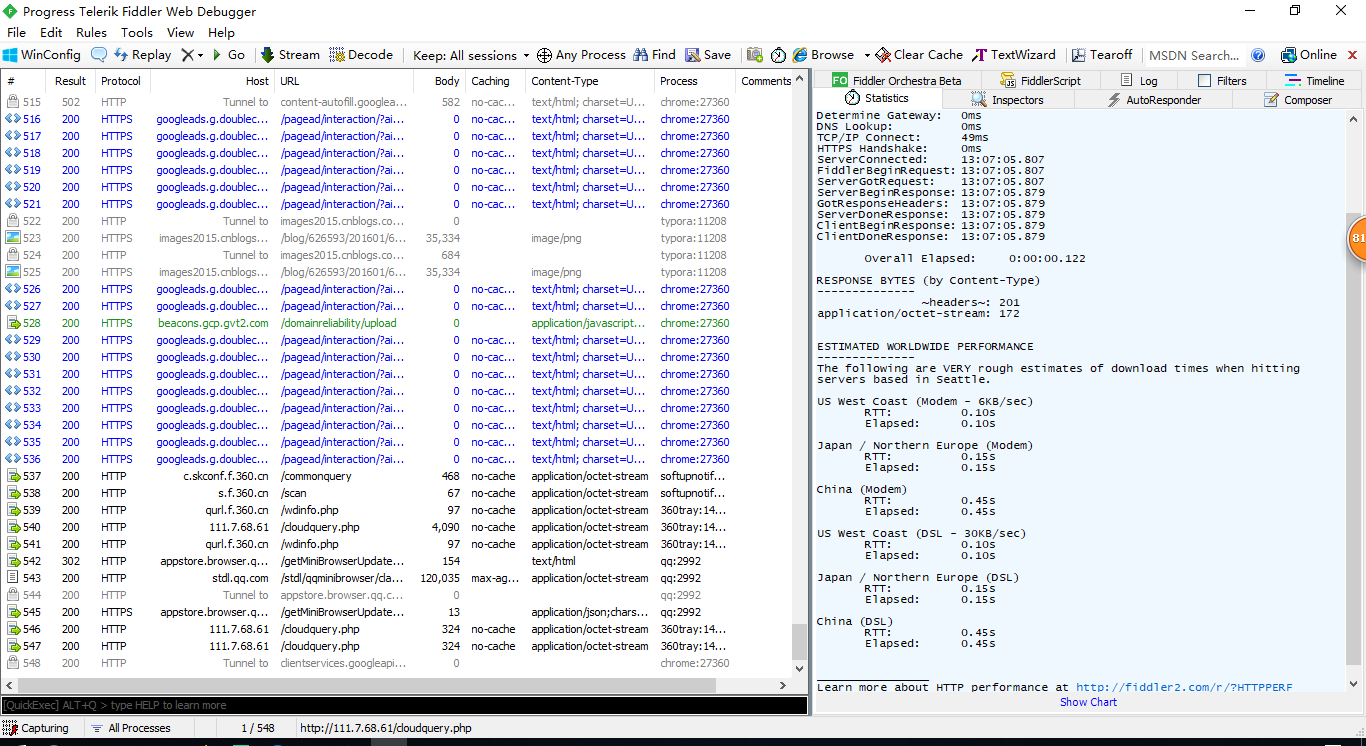Focus the MSDN Search field
Screen dimensions: 1366x746
(x=1194, y=55)
